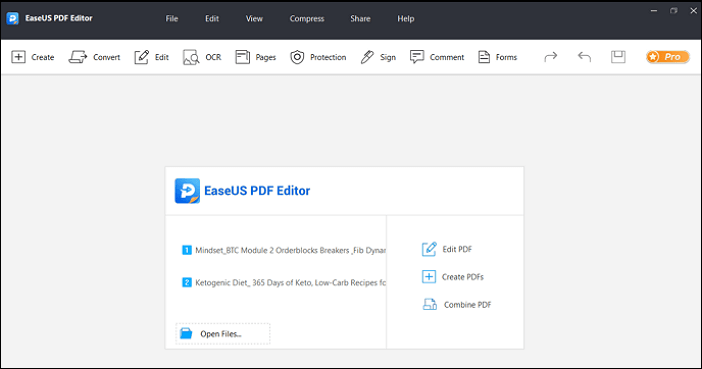Click the orange Pro upgrade badge
The width and height of the screenshot is (702, 369).
(x=668, y=57)
